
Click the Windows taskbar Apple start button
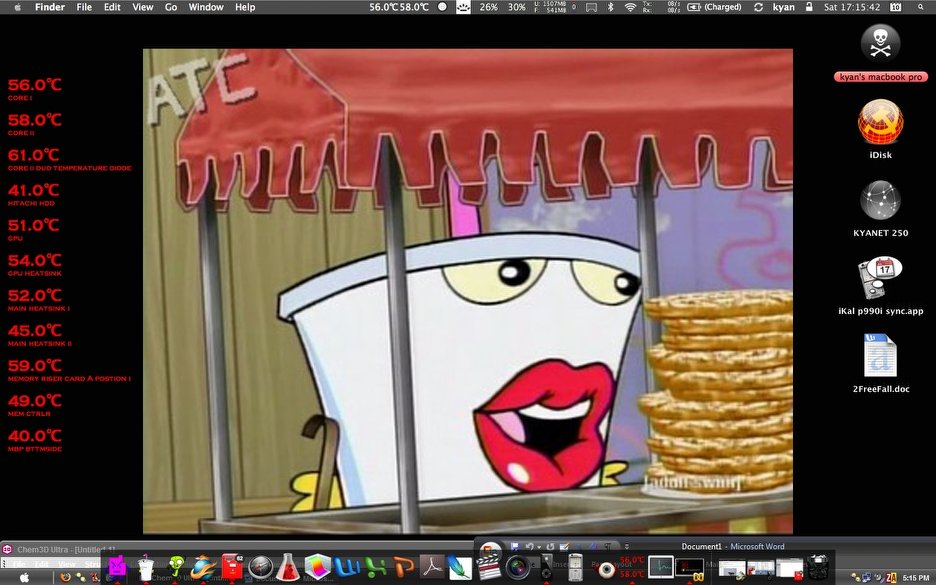pos(24,577)
